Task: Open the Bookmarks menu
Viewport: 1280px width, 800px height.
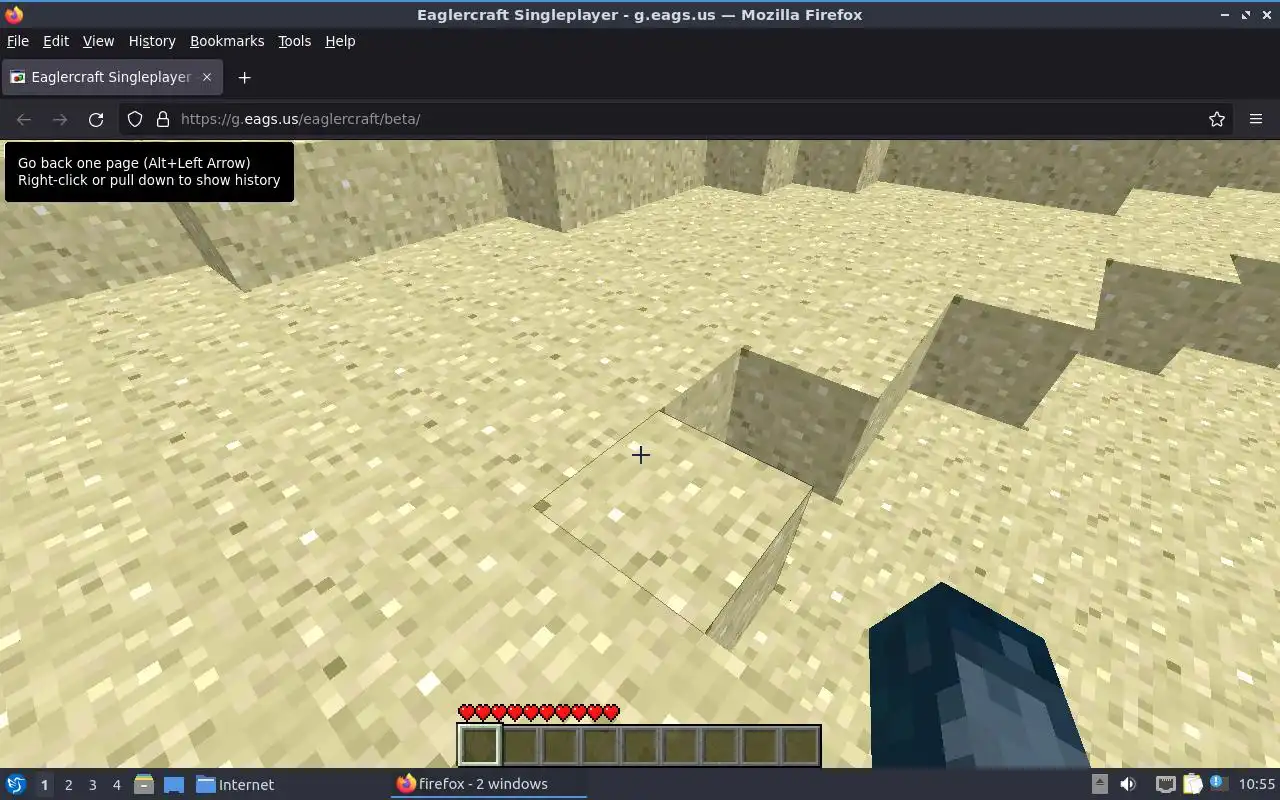Action: click(x=227, y=41)
